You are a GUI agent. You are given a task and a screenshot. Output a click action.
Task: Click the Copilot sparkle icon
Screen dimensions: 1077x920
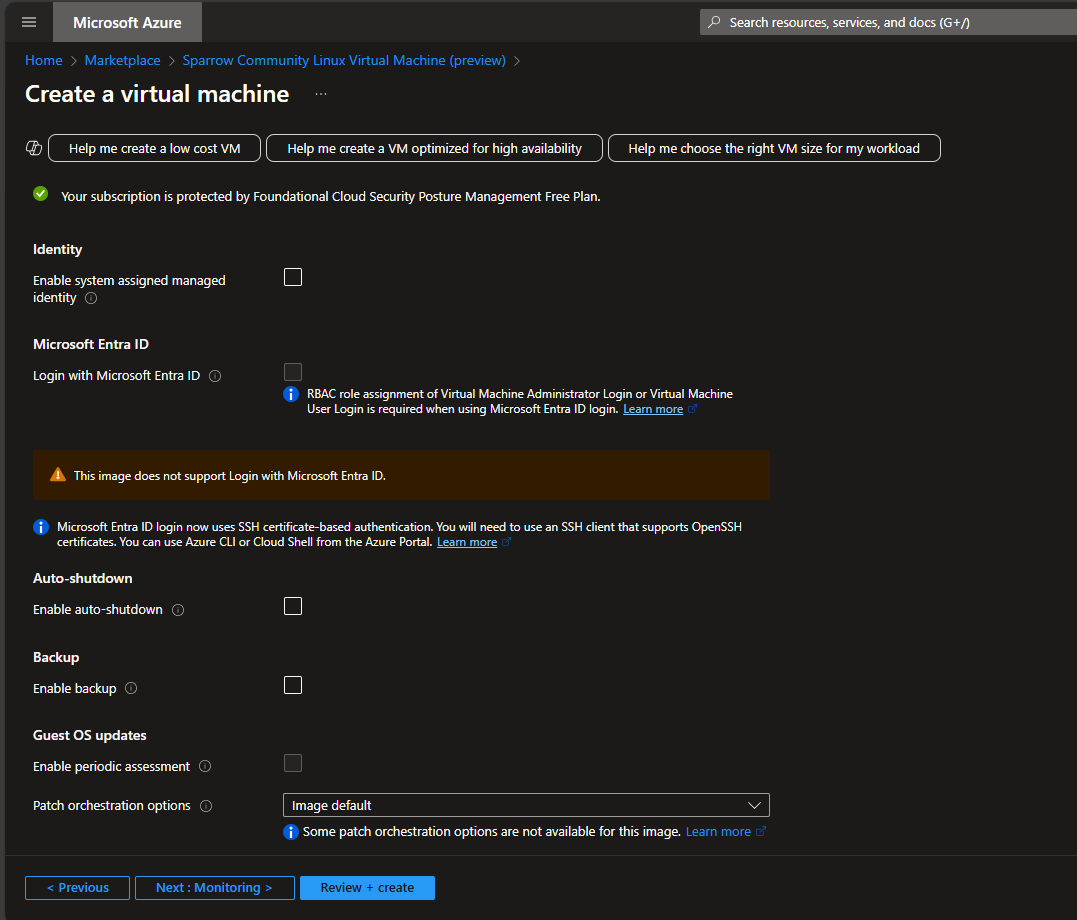[33, 147]
